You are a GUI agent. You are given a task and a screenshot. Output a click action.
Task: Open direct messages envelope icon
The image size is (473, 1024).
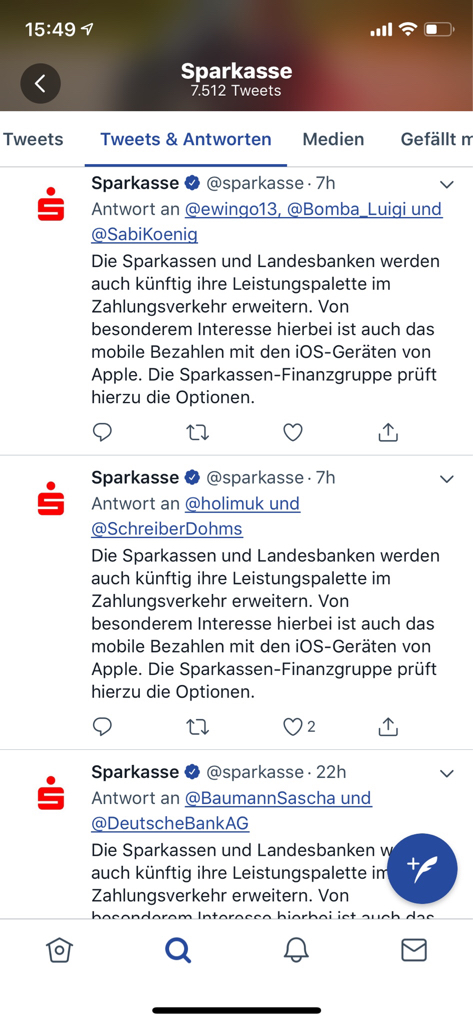tap(414, 950)
